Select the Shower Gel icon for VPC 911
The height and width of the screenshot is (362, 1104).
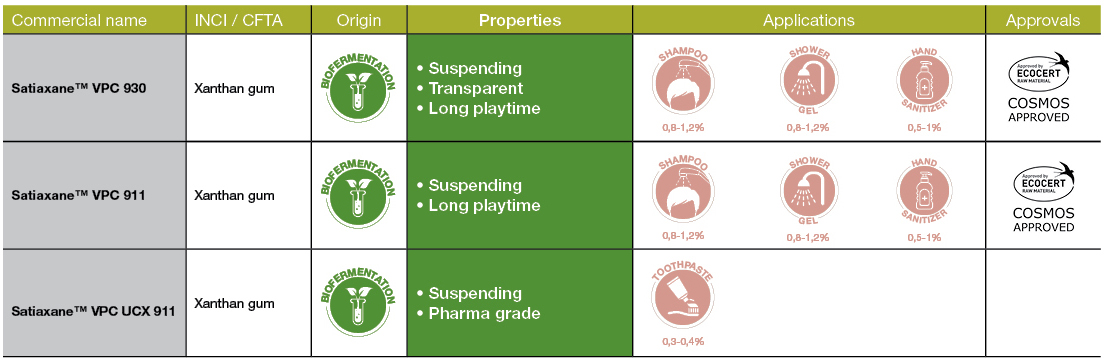tap(807, 192)
